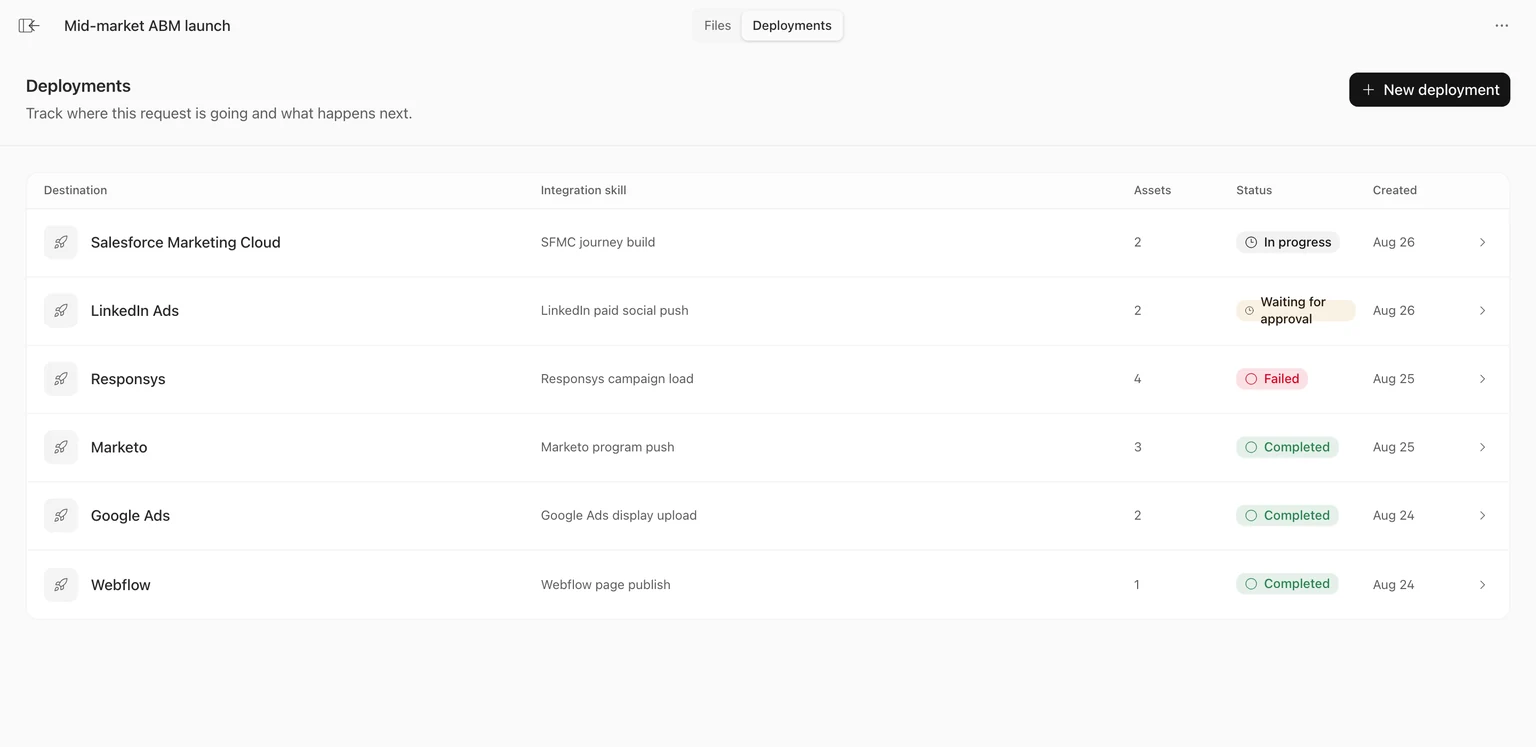Open the Responsys destination
This screenshot has width=1536, height=747.
coord(128,379)
